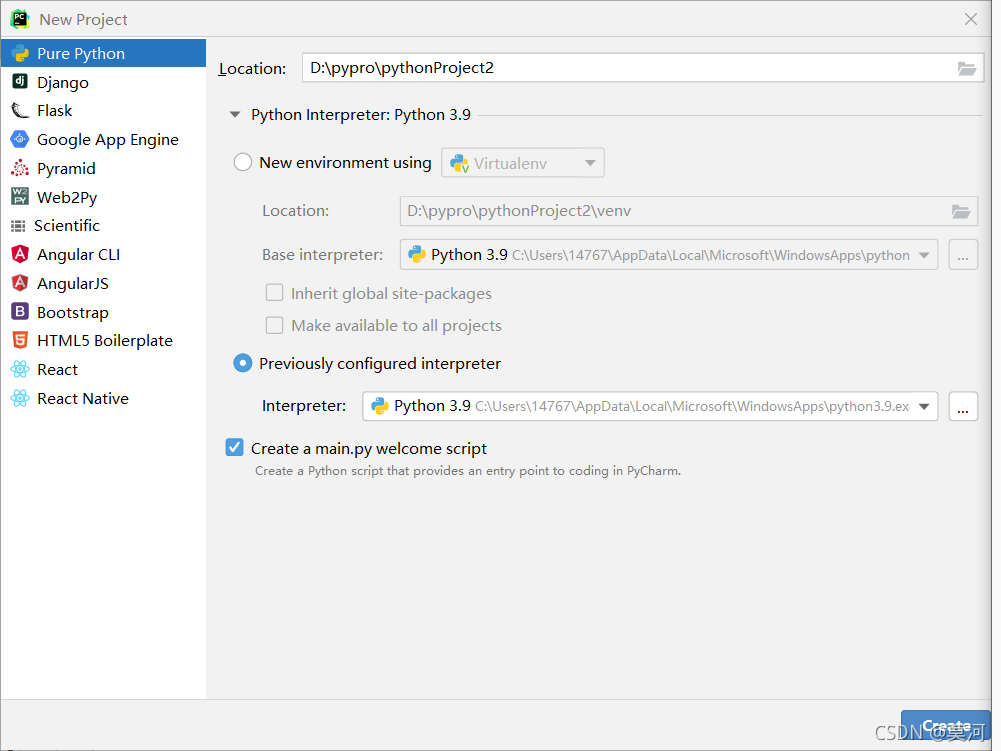Click the Google App Engine icon
The width and height of the screenshot is (1001, 751).
[20, 139]
